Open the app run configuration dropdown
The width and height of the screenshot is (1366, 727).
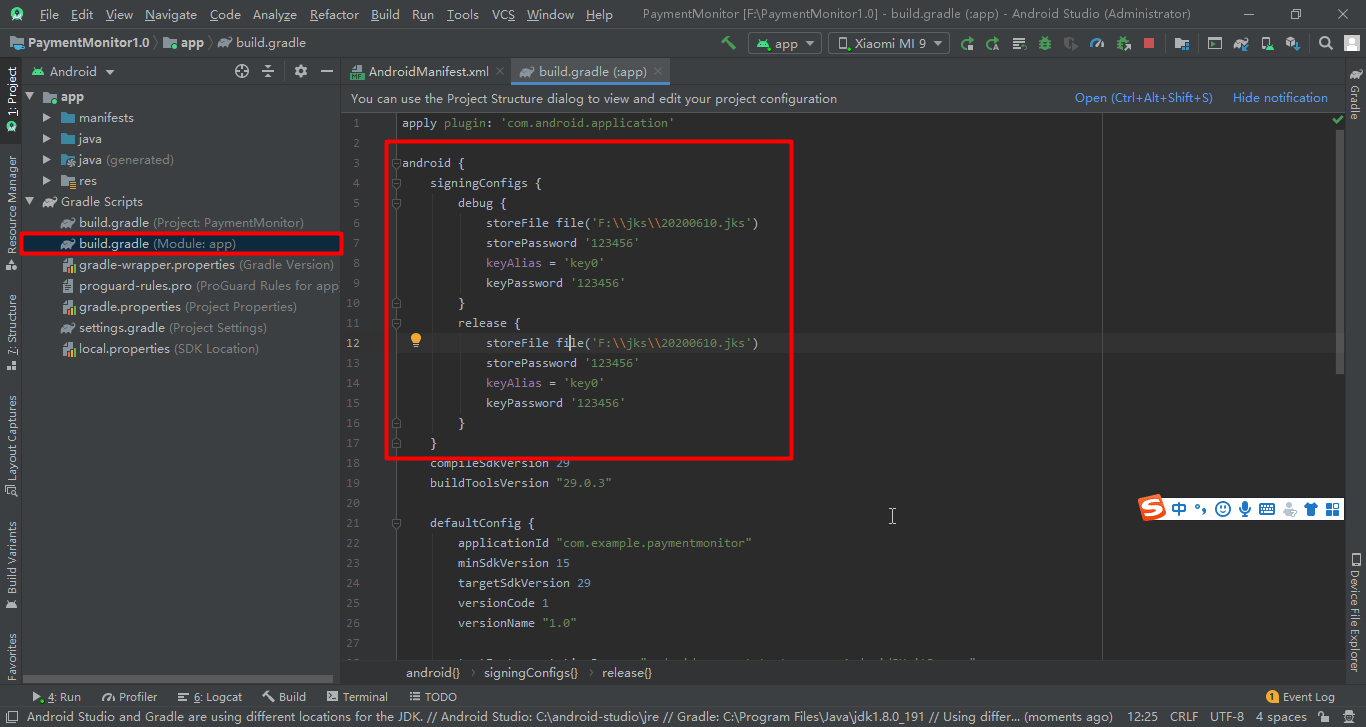784,43
